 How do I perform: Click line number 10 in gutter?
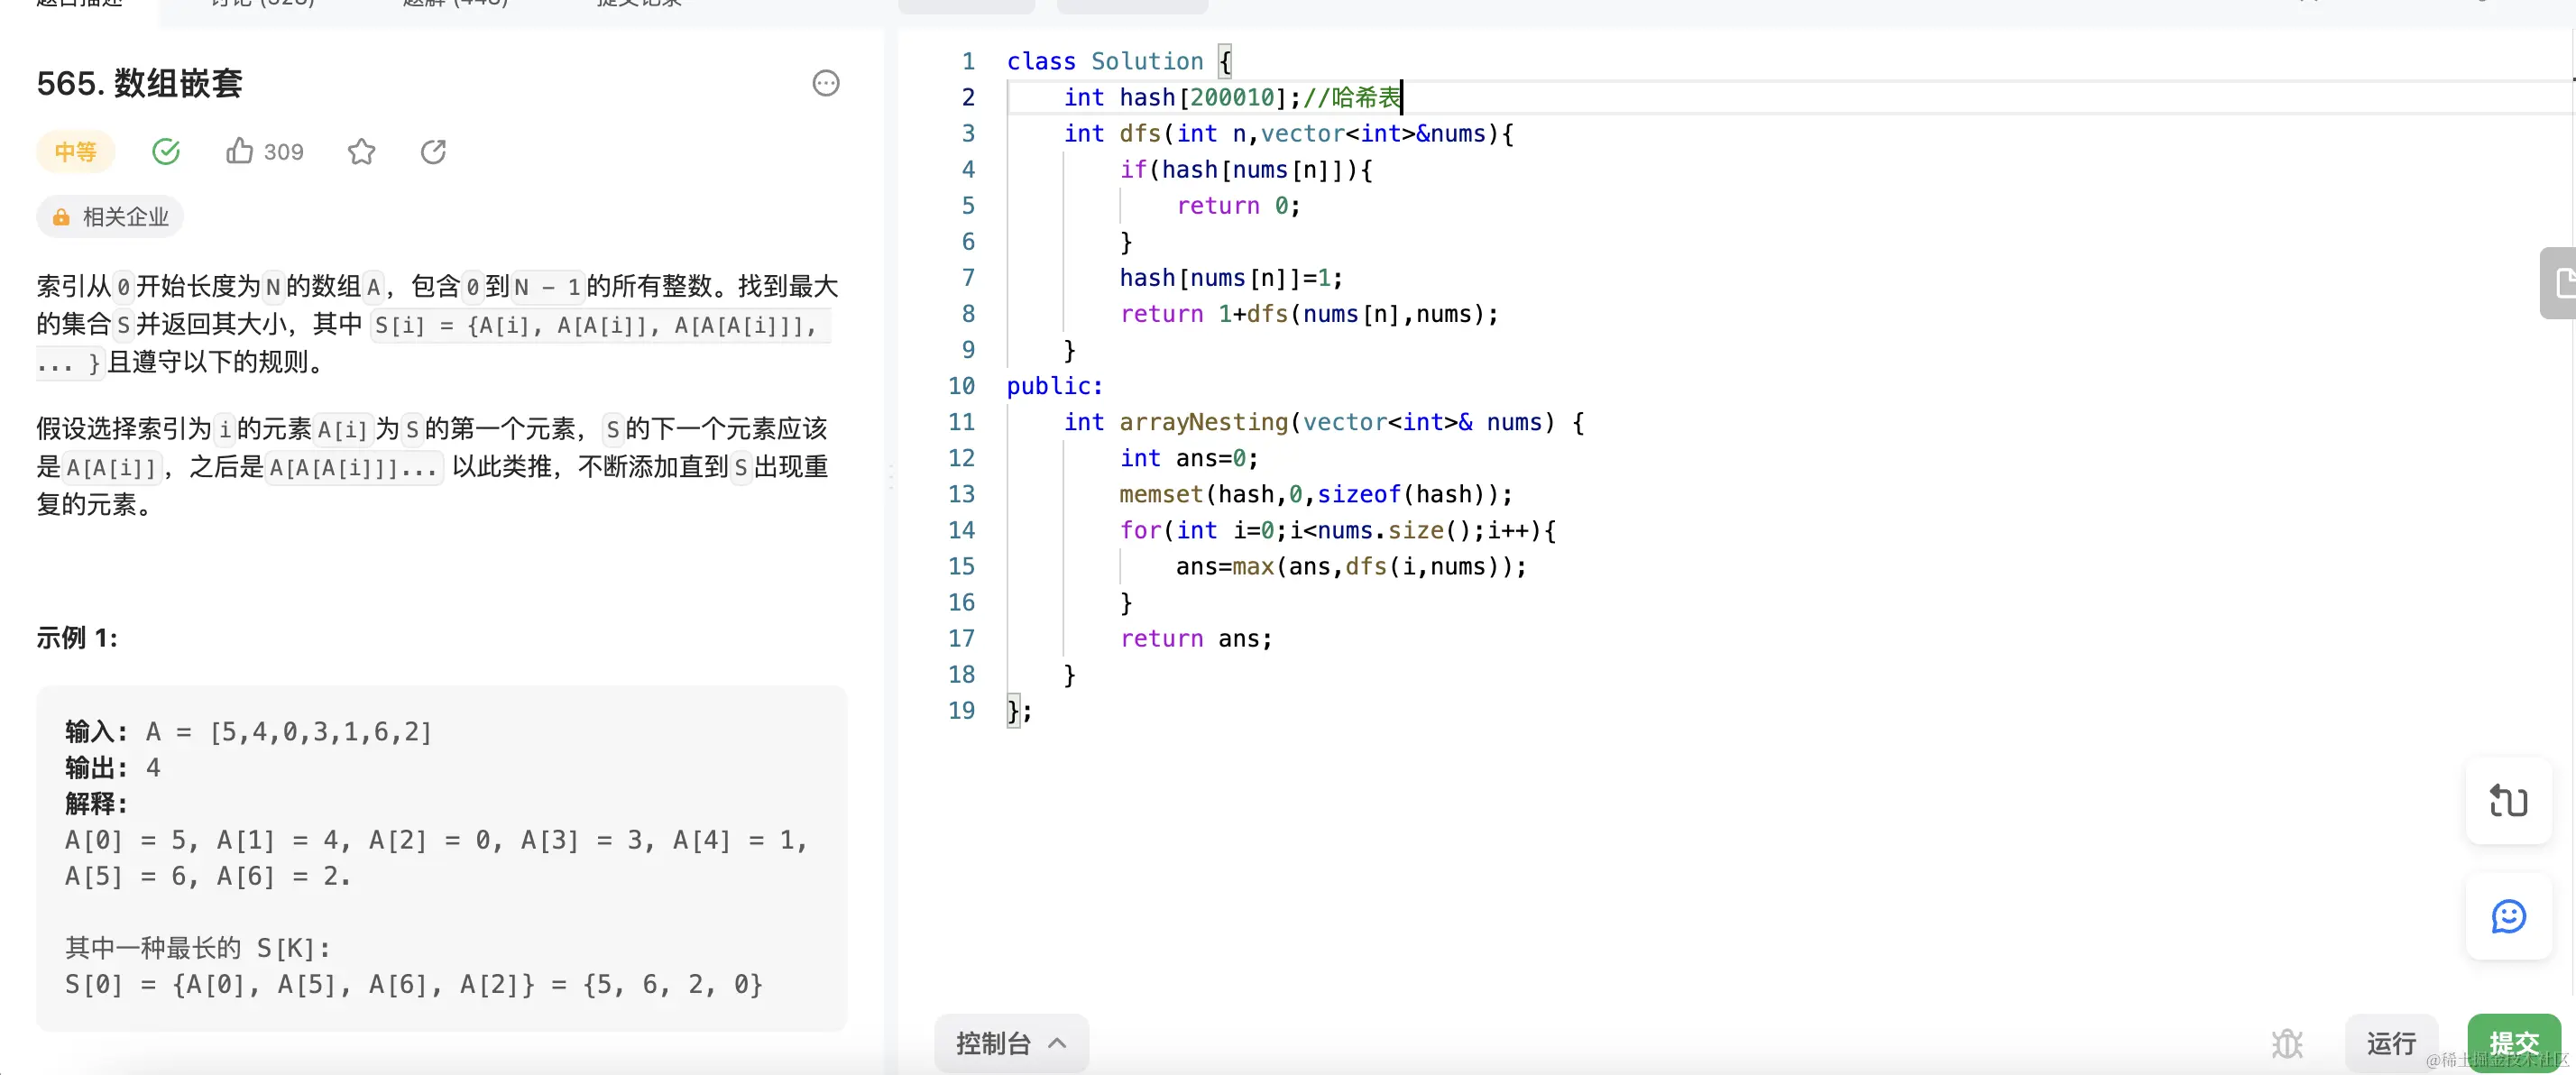[x=961, y=386]
